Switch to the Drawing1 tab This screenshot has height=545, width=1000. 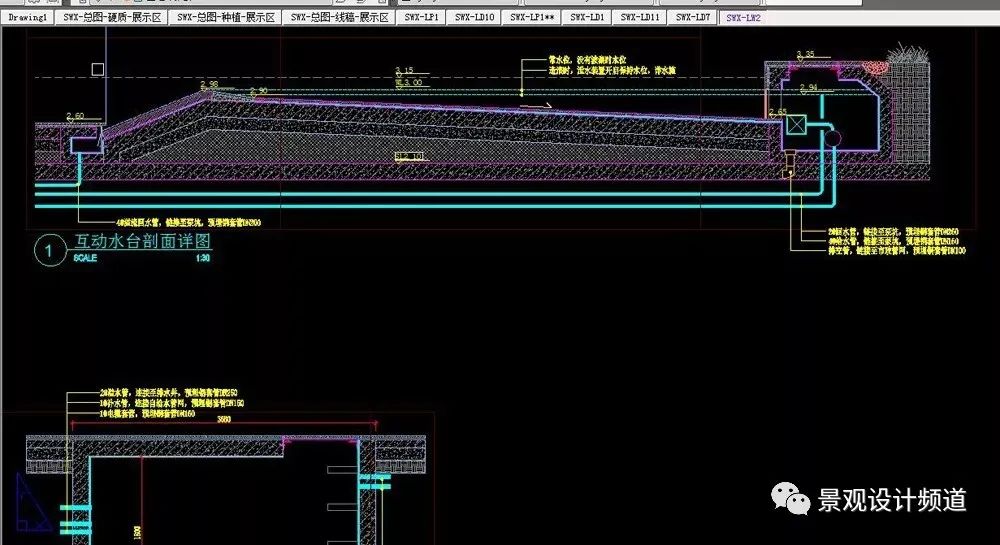pyautogui.click(x=27, y=18)
